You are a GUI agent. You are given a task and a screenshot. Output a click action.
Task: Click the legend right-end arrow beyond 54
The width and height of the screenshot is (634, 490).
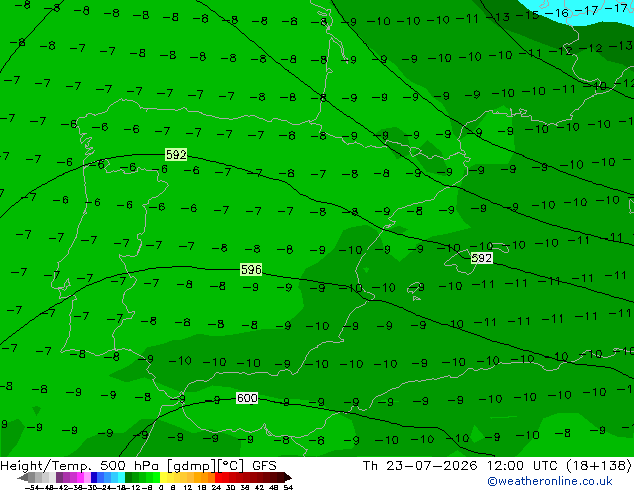(288, 477)
